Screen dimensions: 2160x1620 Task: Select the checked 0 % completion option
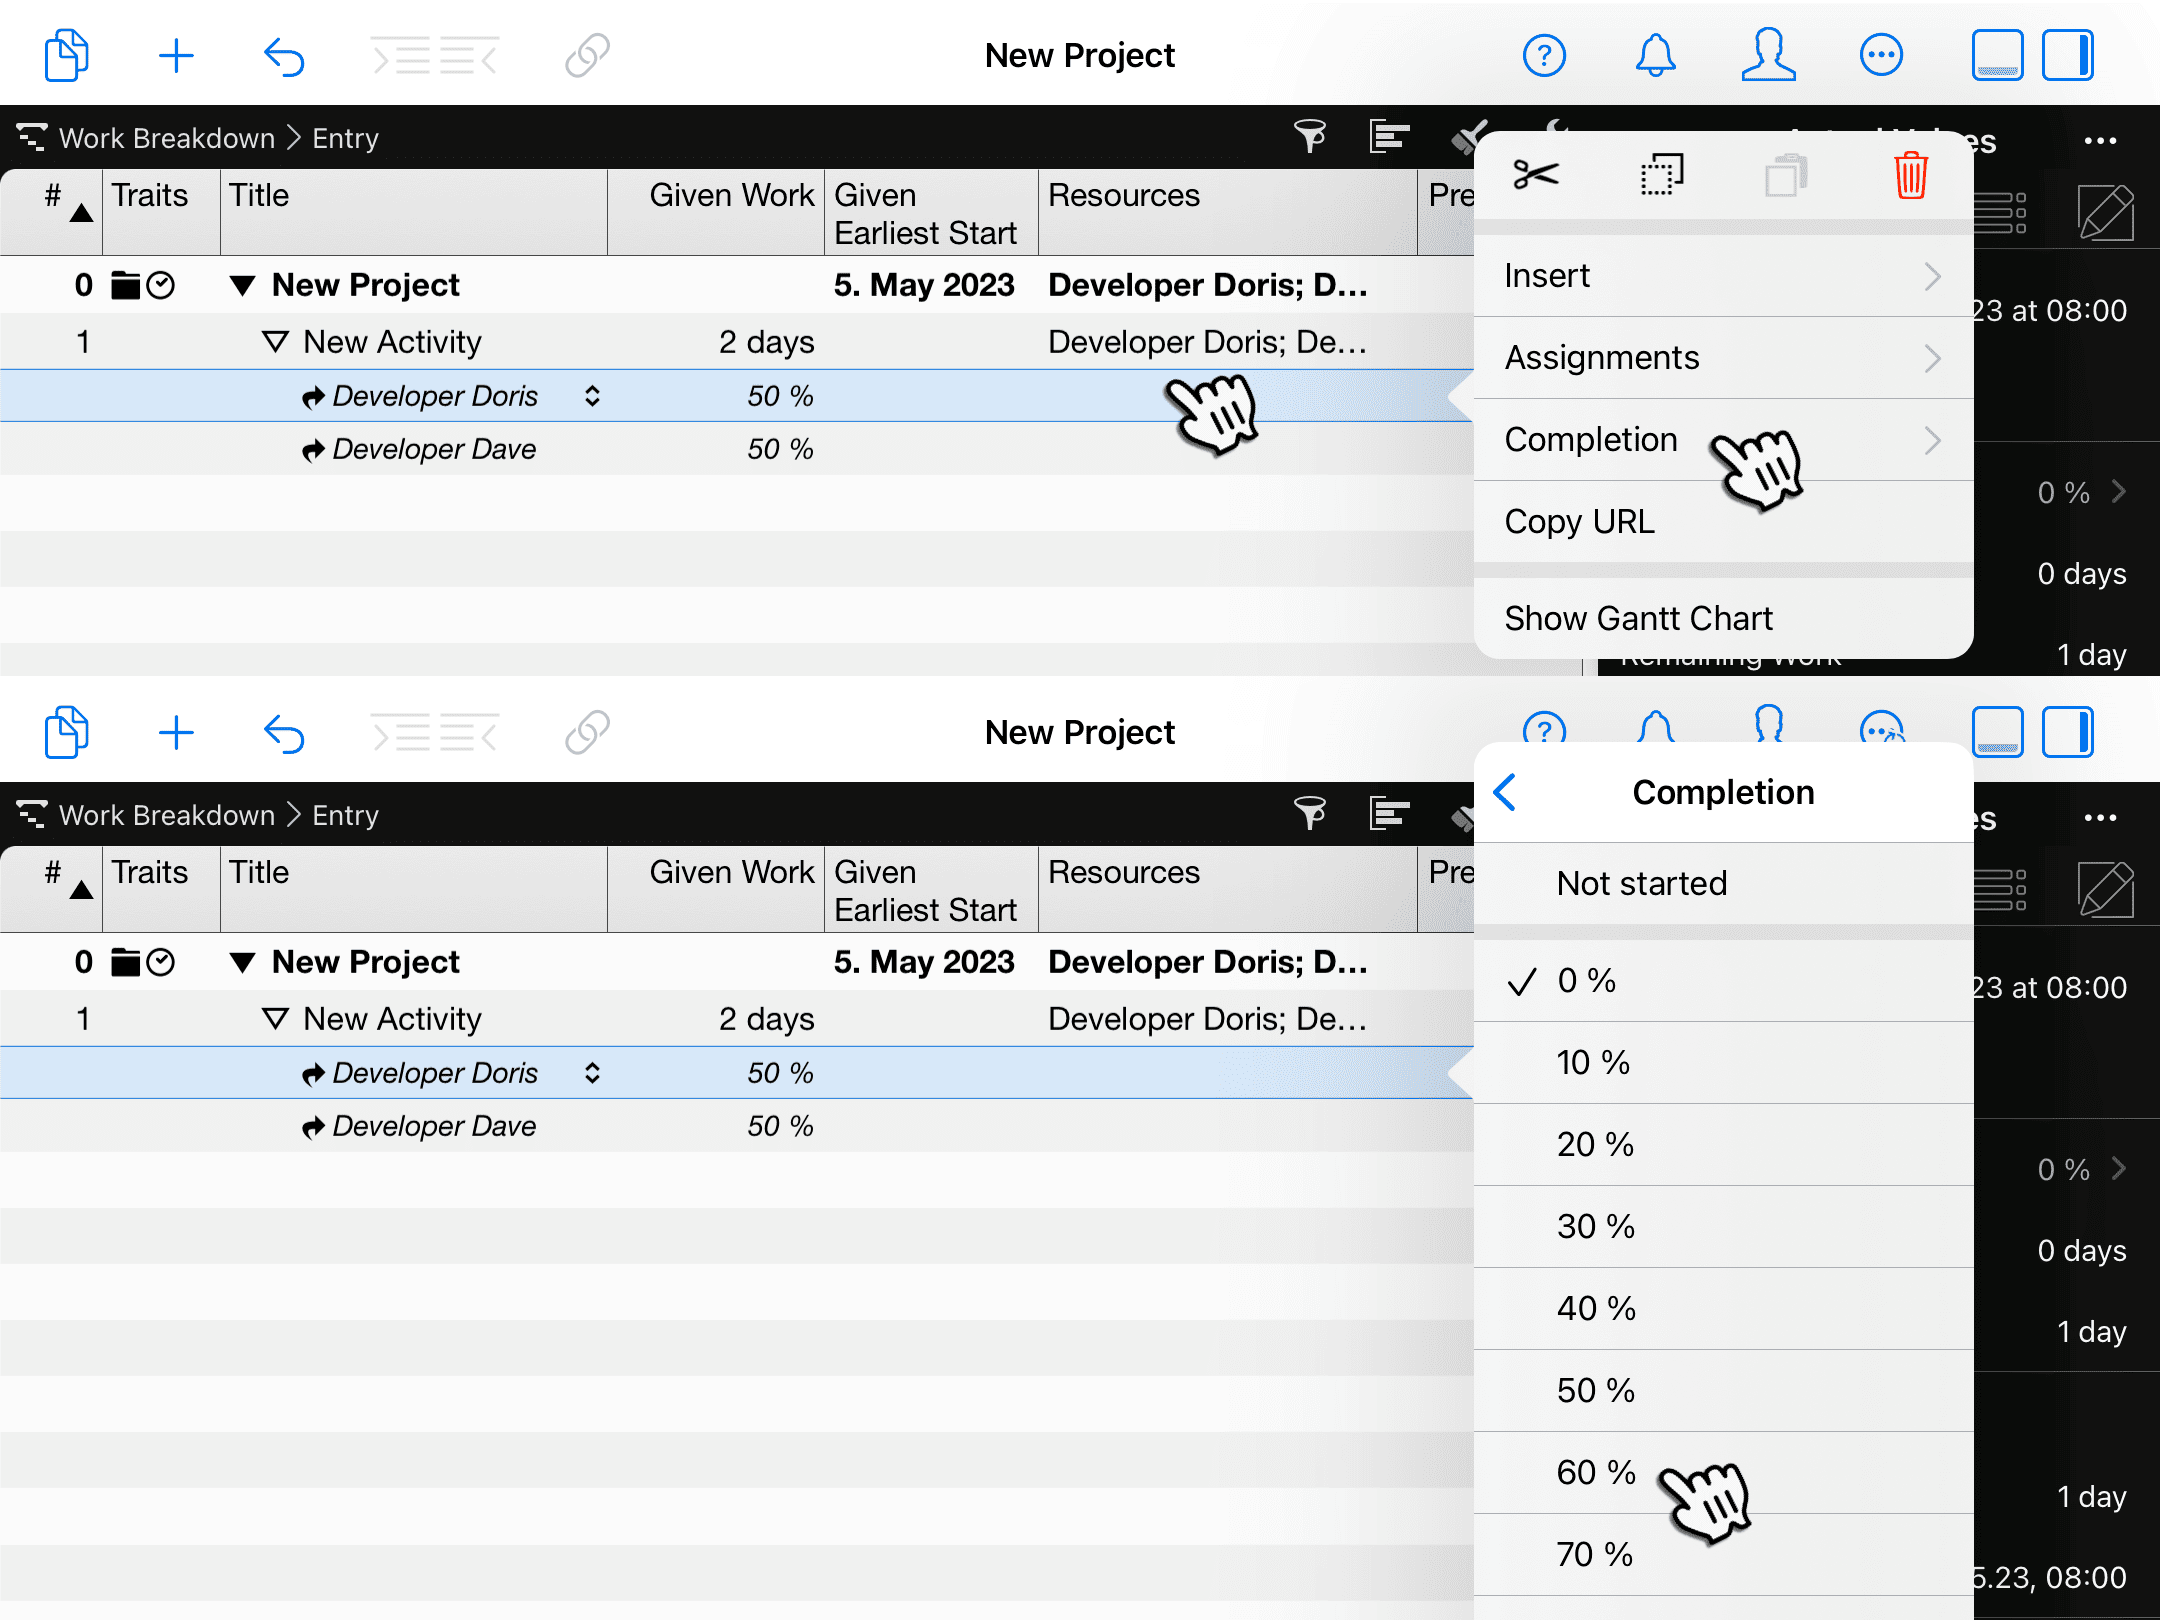pyautogui.click(x=1587, y=981)
